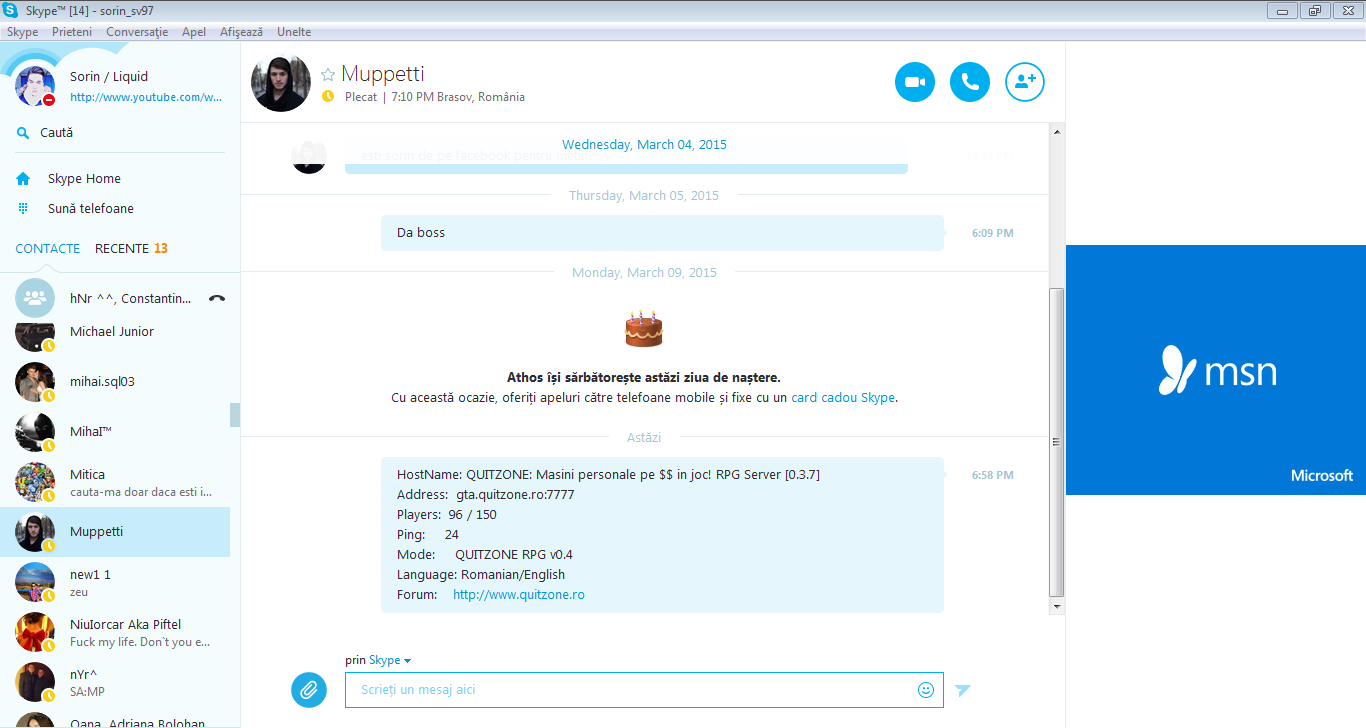Click the 6:58 PM message timestamp

click(x=993, y=476)
